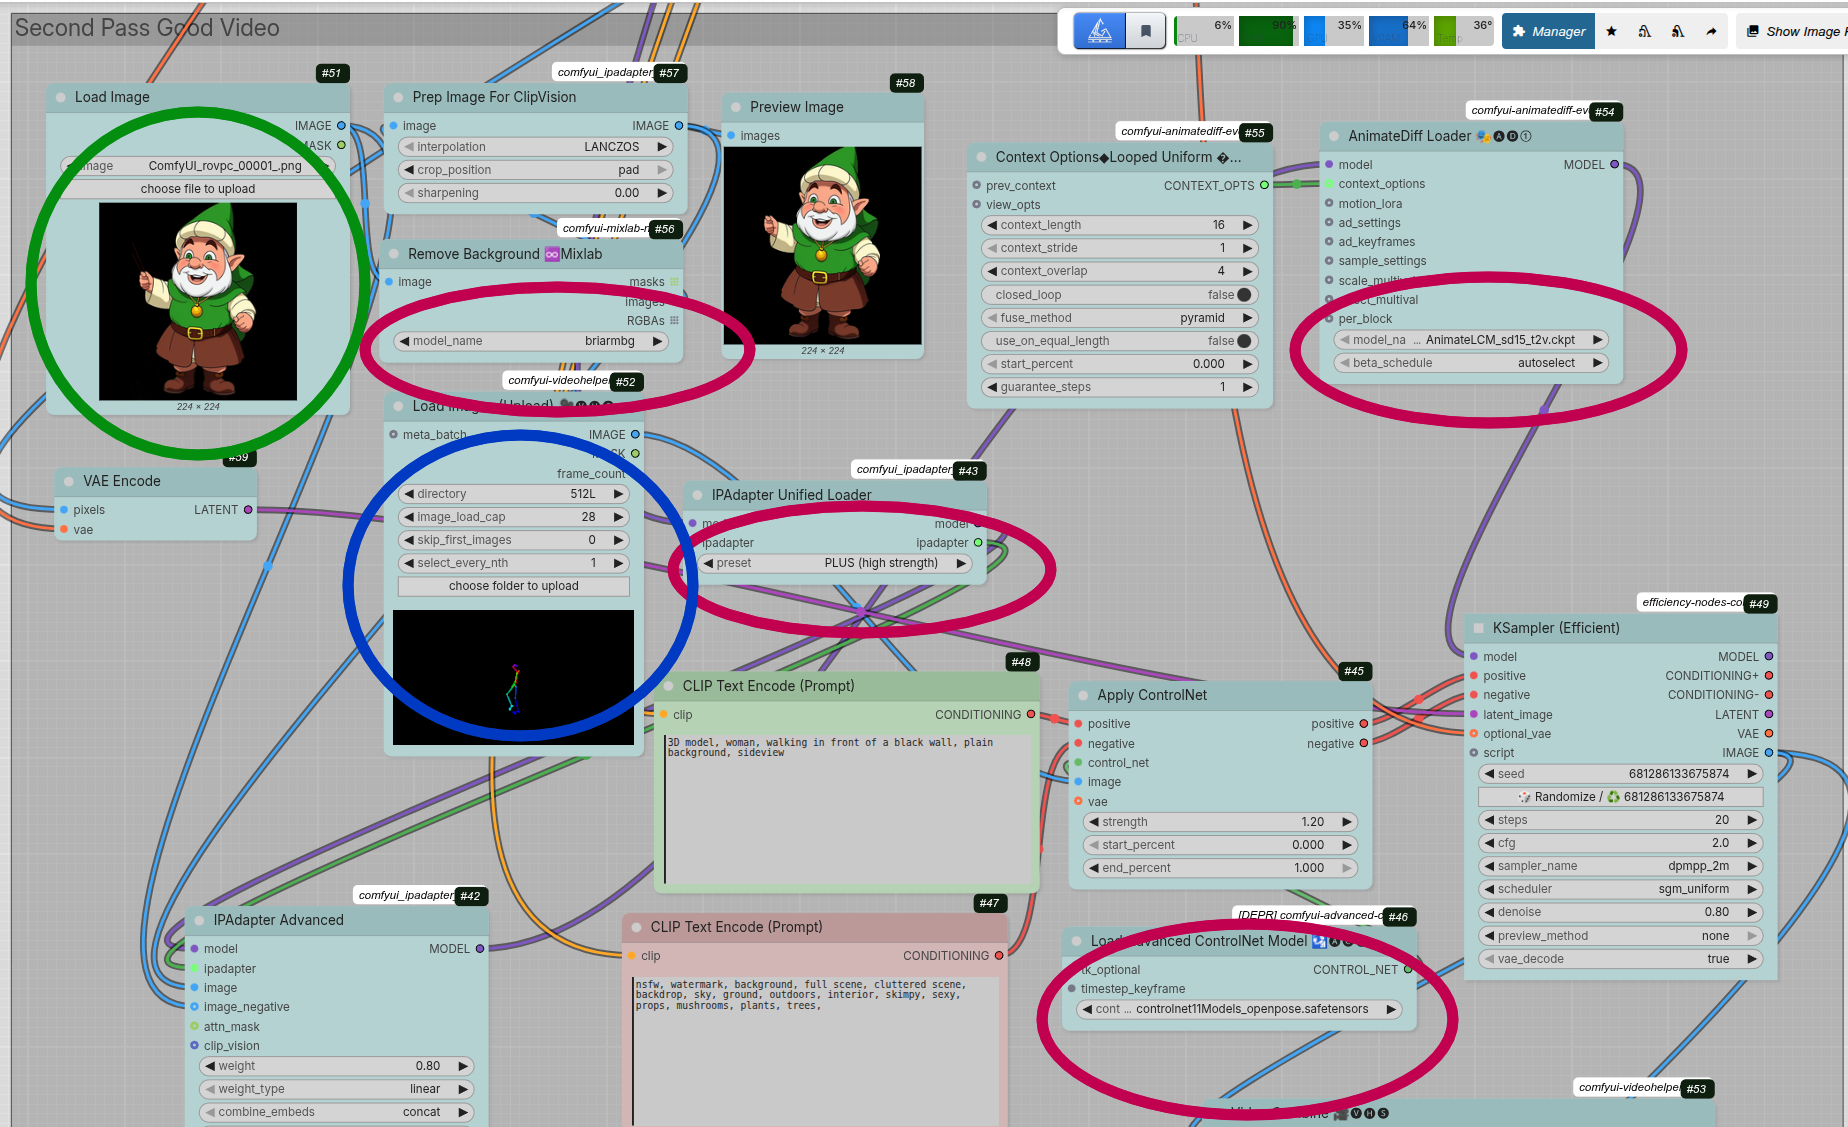Collapse the Context Options node via its dot
Screen dimensions: 1848x1127
(x=982, y=157)
